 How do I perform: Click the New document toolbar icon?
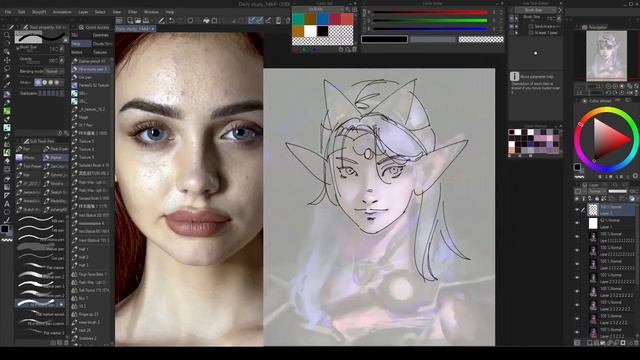coord(130,20)
